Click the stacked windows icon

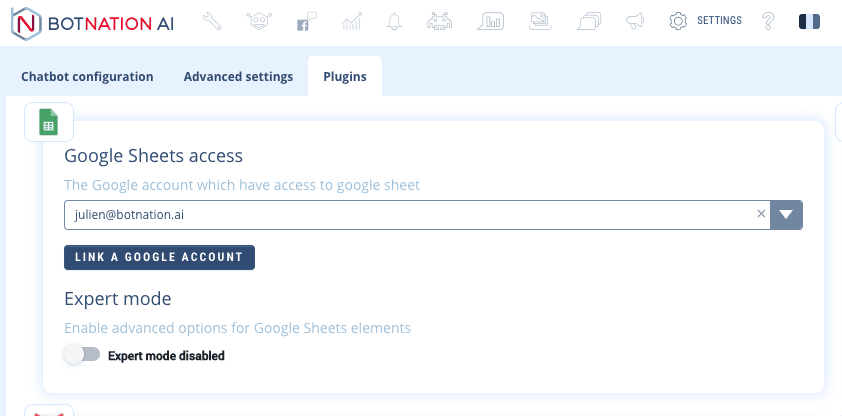590,21
